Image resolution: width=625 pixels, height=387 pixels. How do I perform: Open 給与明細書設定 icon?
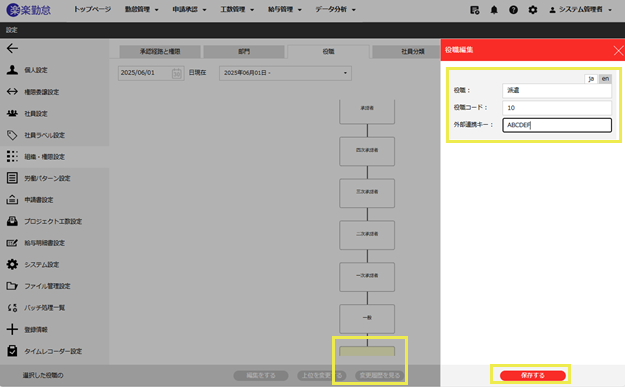(12, 243)
